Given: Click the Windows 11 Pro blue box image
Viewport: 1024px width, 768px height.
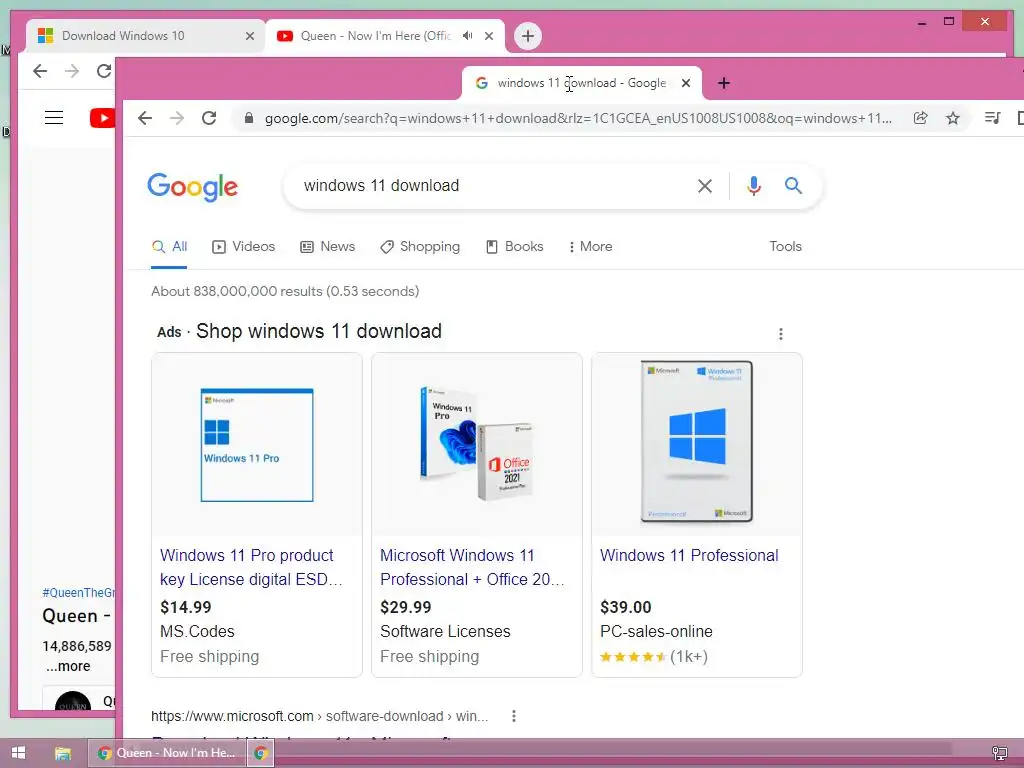Looking at the screenshot, I should click(257, 445).
